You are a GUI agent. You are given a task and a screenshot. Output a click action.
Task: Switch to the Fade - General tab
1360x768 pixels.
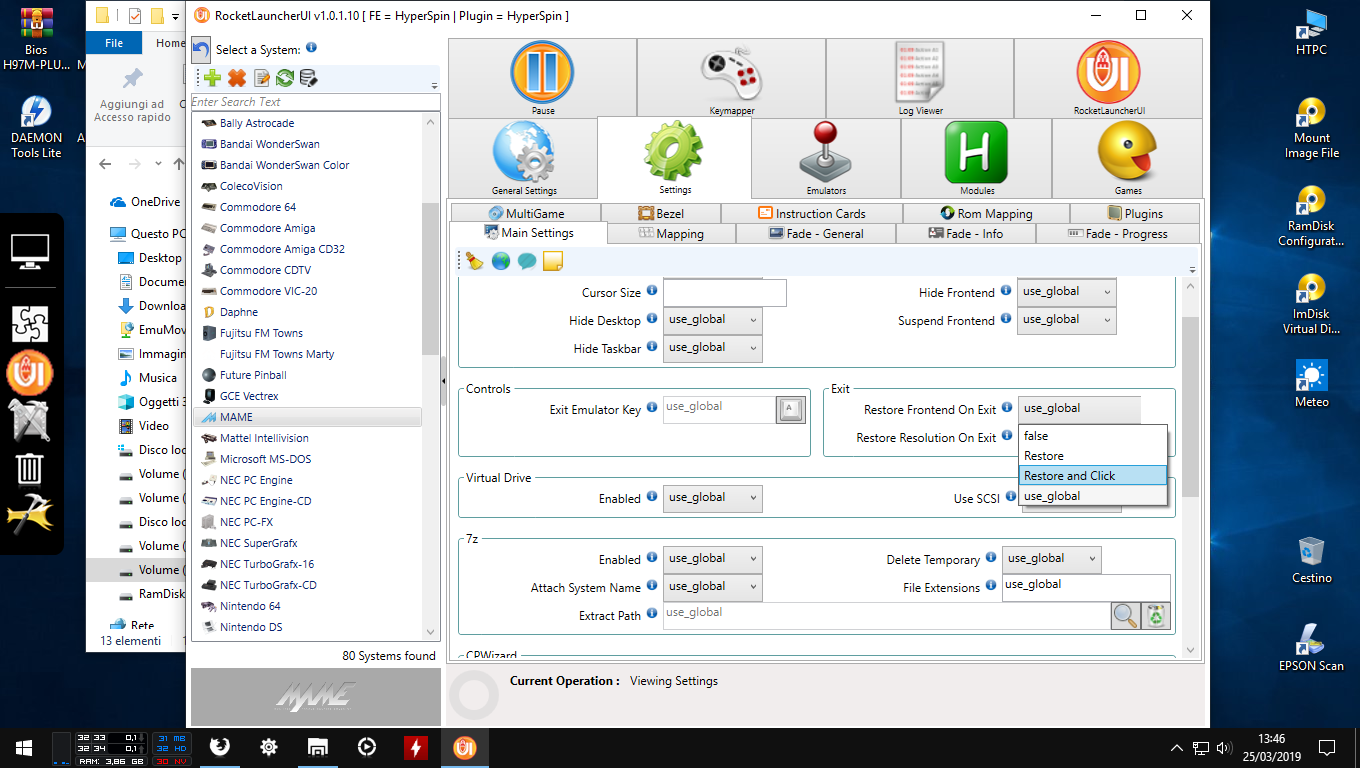815,233
